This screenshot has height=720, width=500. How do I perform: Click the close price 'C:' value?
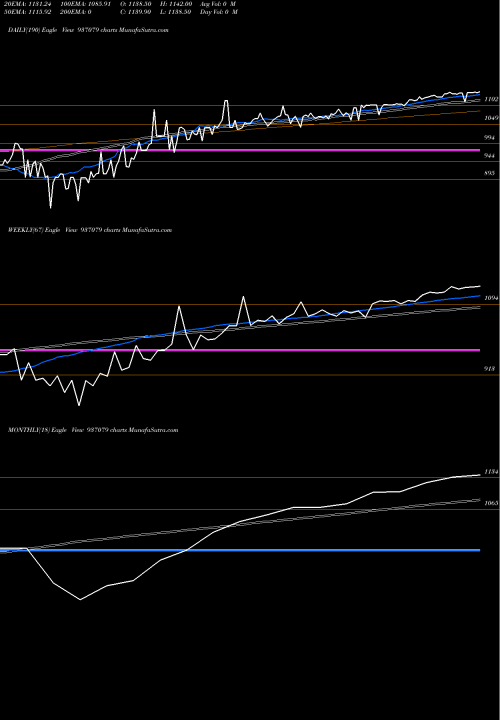133,12
